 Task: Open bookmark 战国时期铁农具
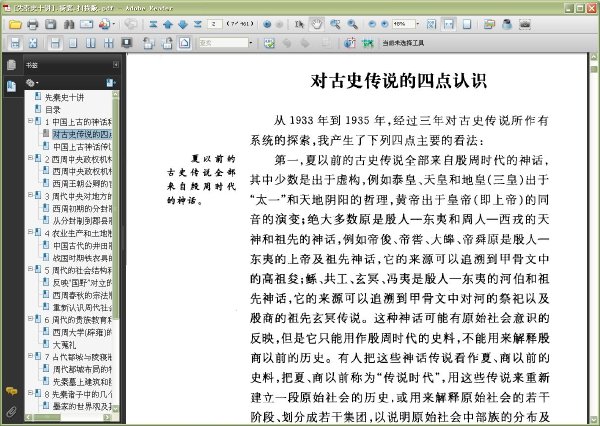point(82,258)
